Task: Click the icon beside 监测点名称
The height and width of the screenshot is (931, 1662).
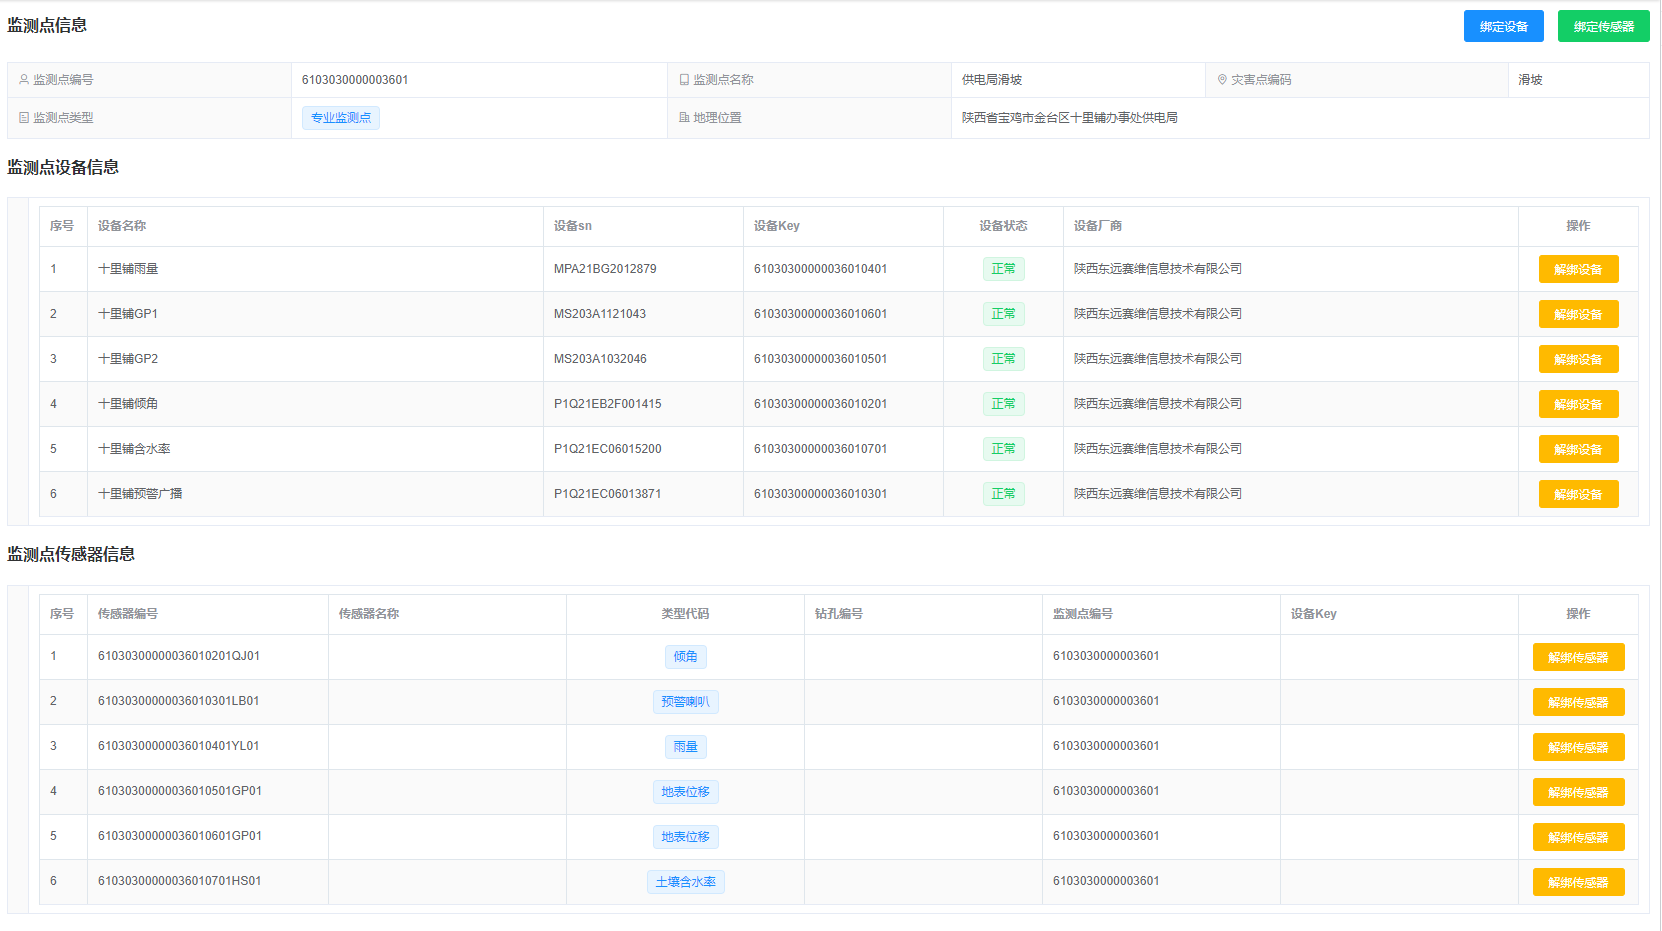Action: point(684,79)
